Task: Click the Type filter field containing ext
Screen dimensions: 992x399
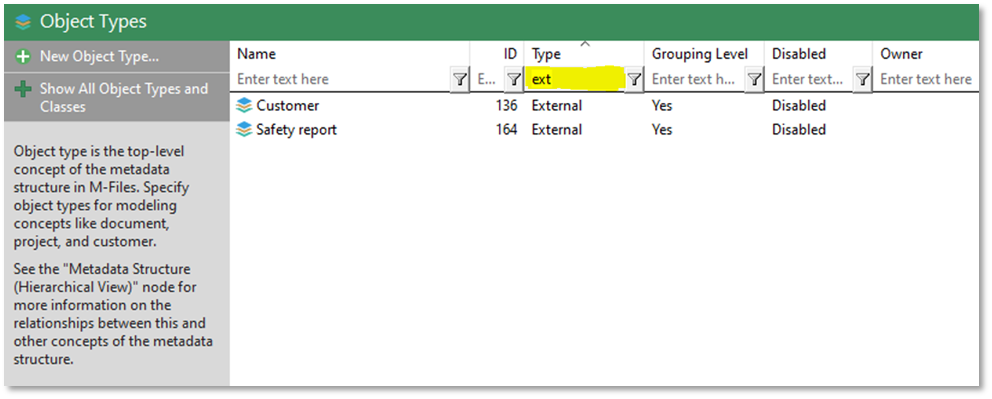Action: coord(576,80)
